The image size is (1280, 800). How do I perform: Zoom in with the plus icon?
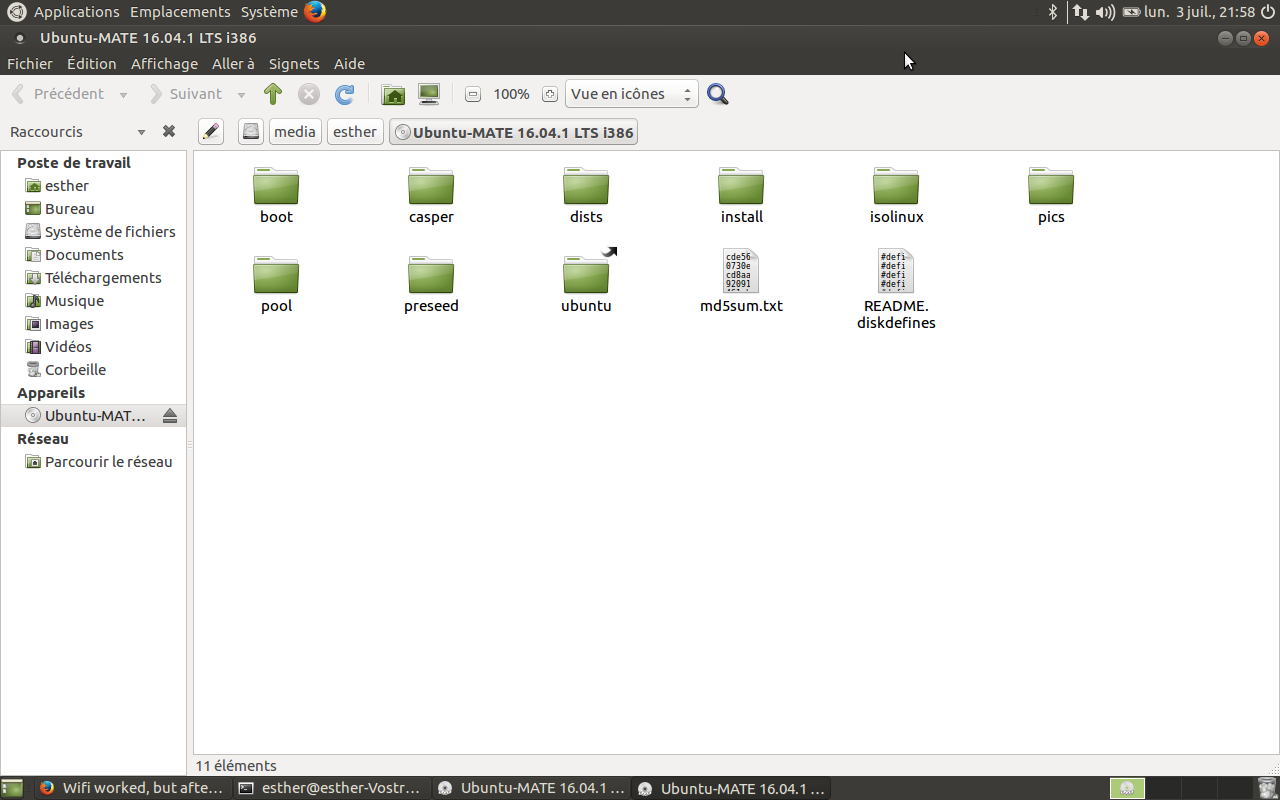550,94
